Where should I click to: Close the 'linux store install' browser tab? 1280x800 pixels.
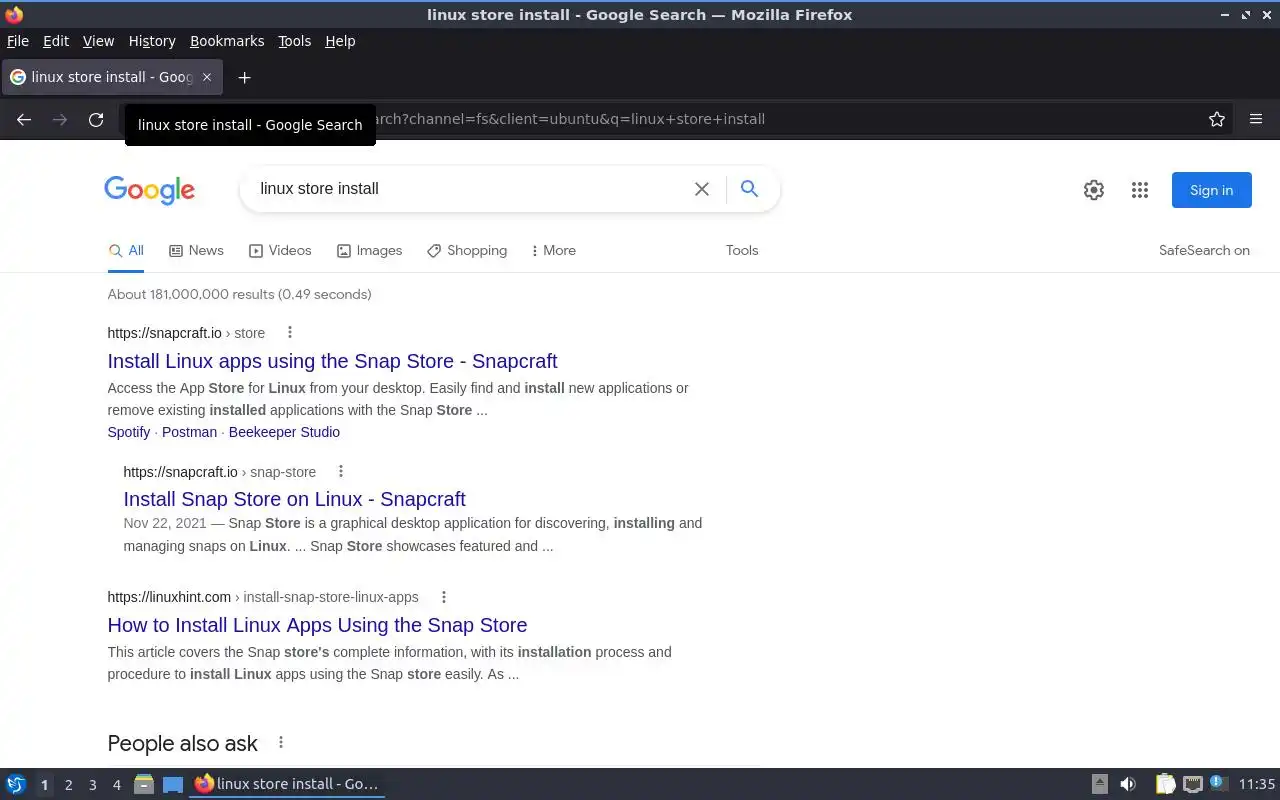click(207, 77)
